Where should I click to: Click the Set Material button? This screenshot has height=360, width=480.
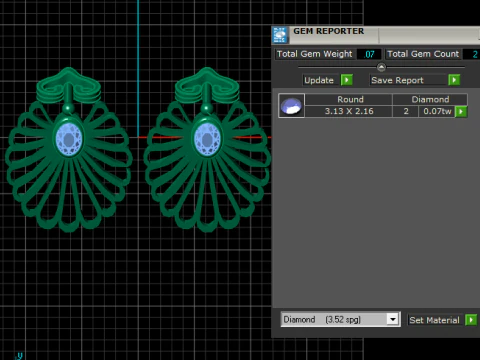click(x=434, y=320)
